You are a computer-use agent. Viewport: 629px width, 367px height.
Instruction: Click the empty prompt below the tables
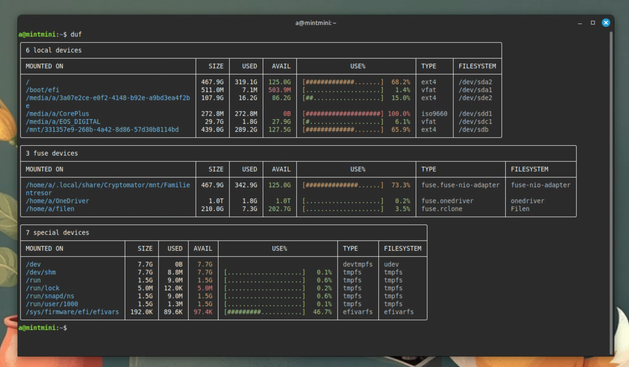[x=43, y=328]
